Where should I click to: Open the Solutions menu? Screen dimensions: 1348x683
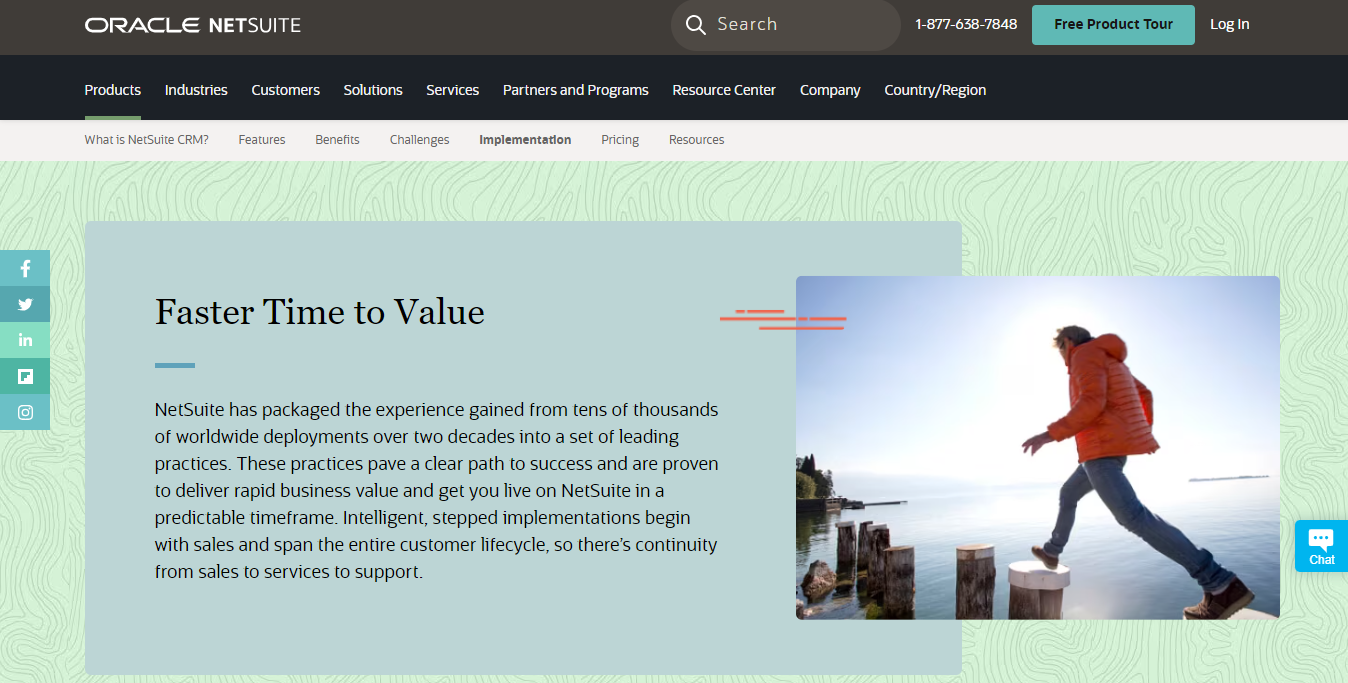pos(373,90)
